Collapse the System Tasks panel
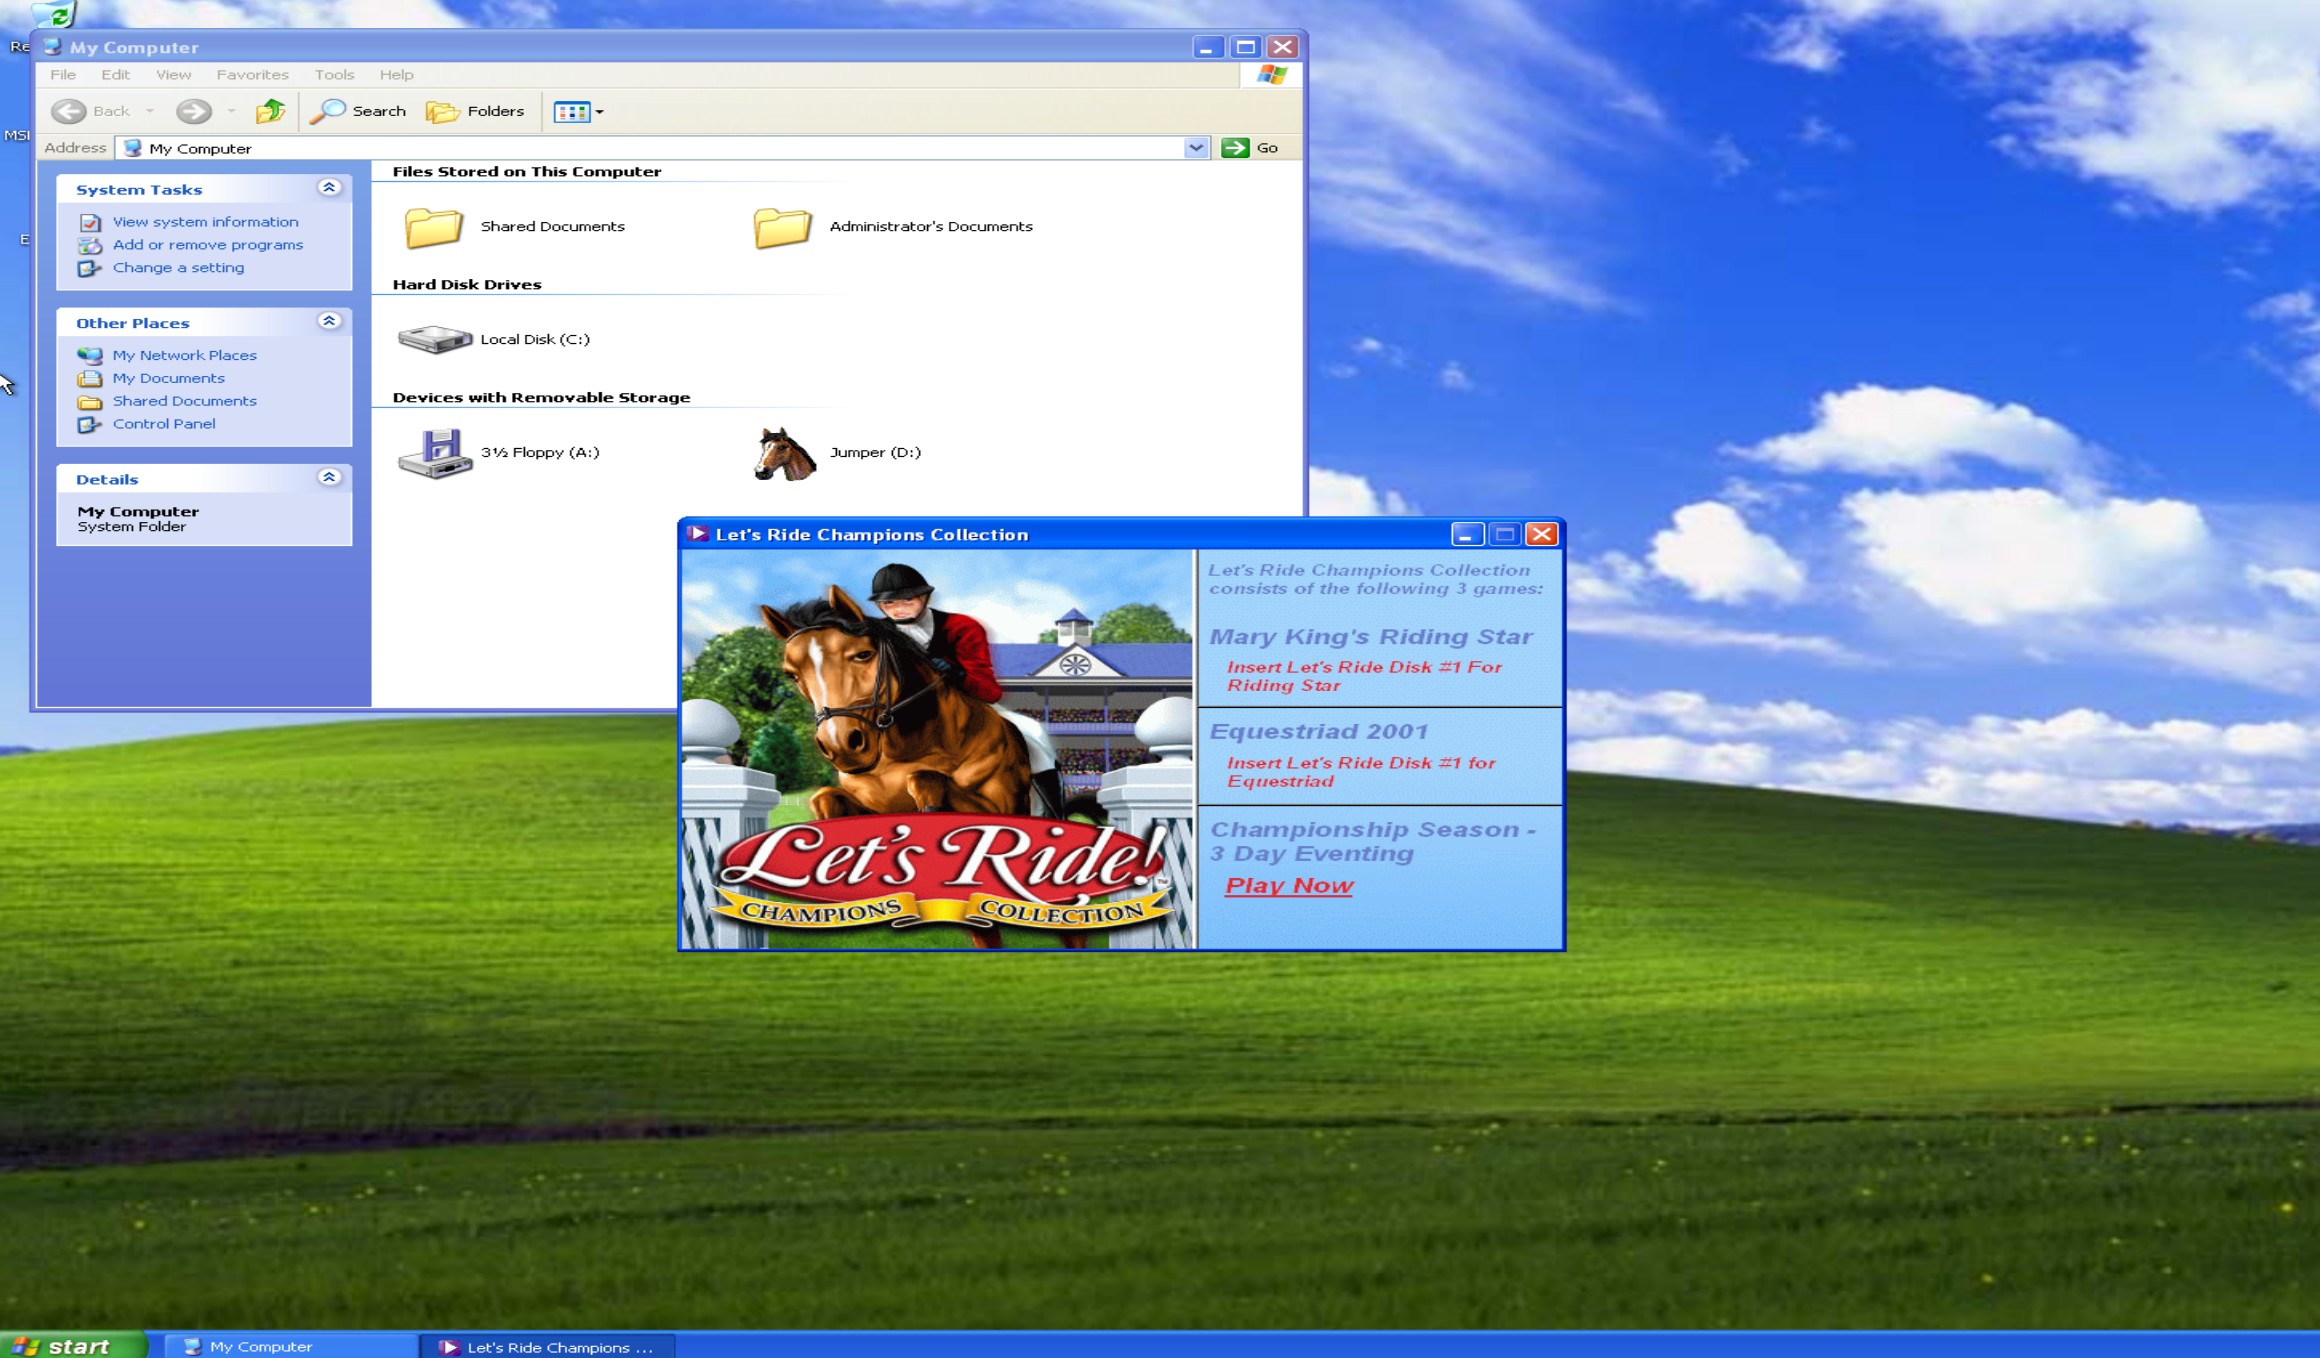The image size is (2320, 1358). [329, 188]
